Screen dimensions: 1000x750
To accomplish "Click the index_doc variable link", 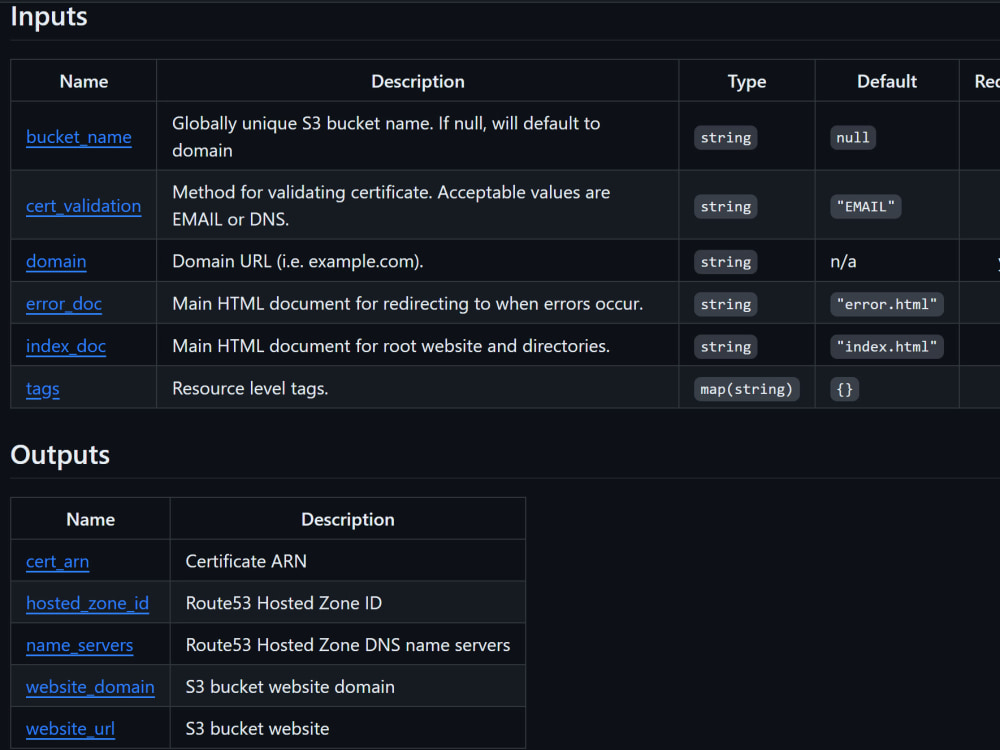I will [66, 346].
